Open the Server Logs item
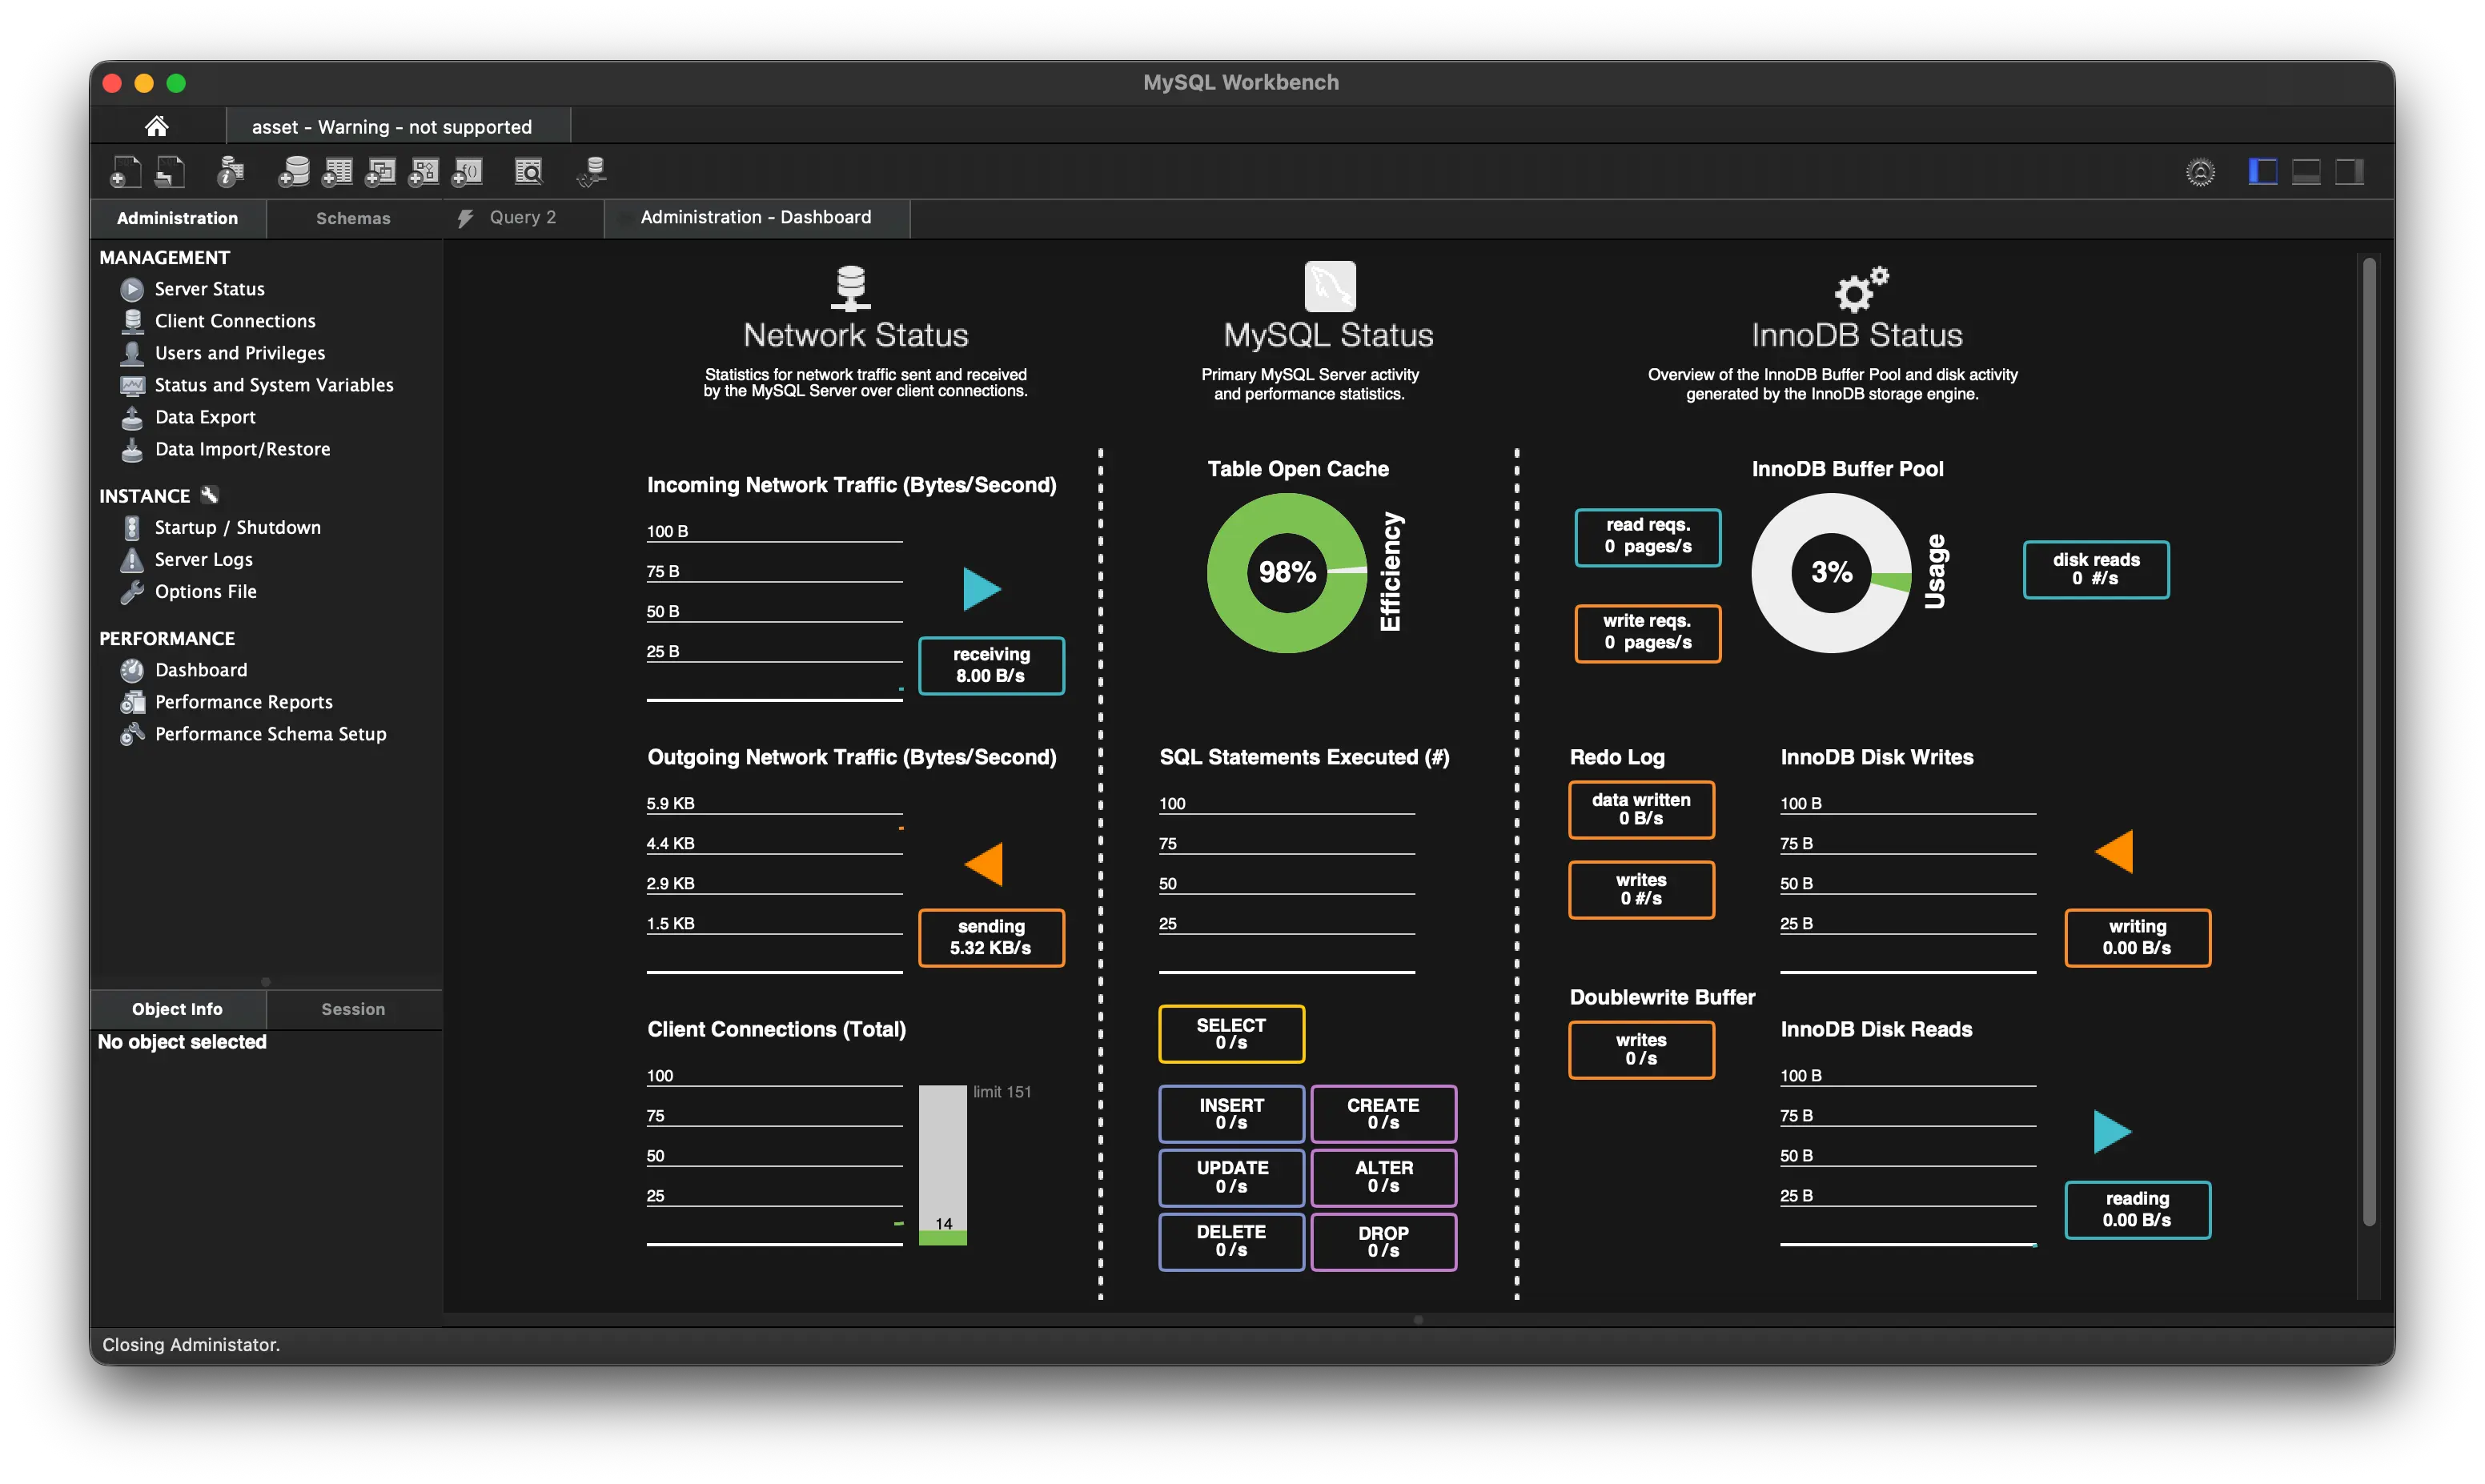 pos(203,559)
